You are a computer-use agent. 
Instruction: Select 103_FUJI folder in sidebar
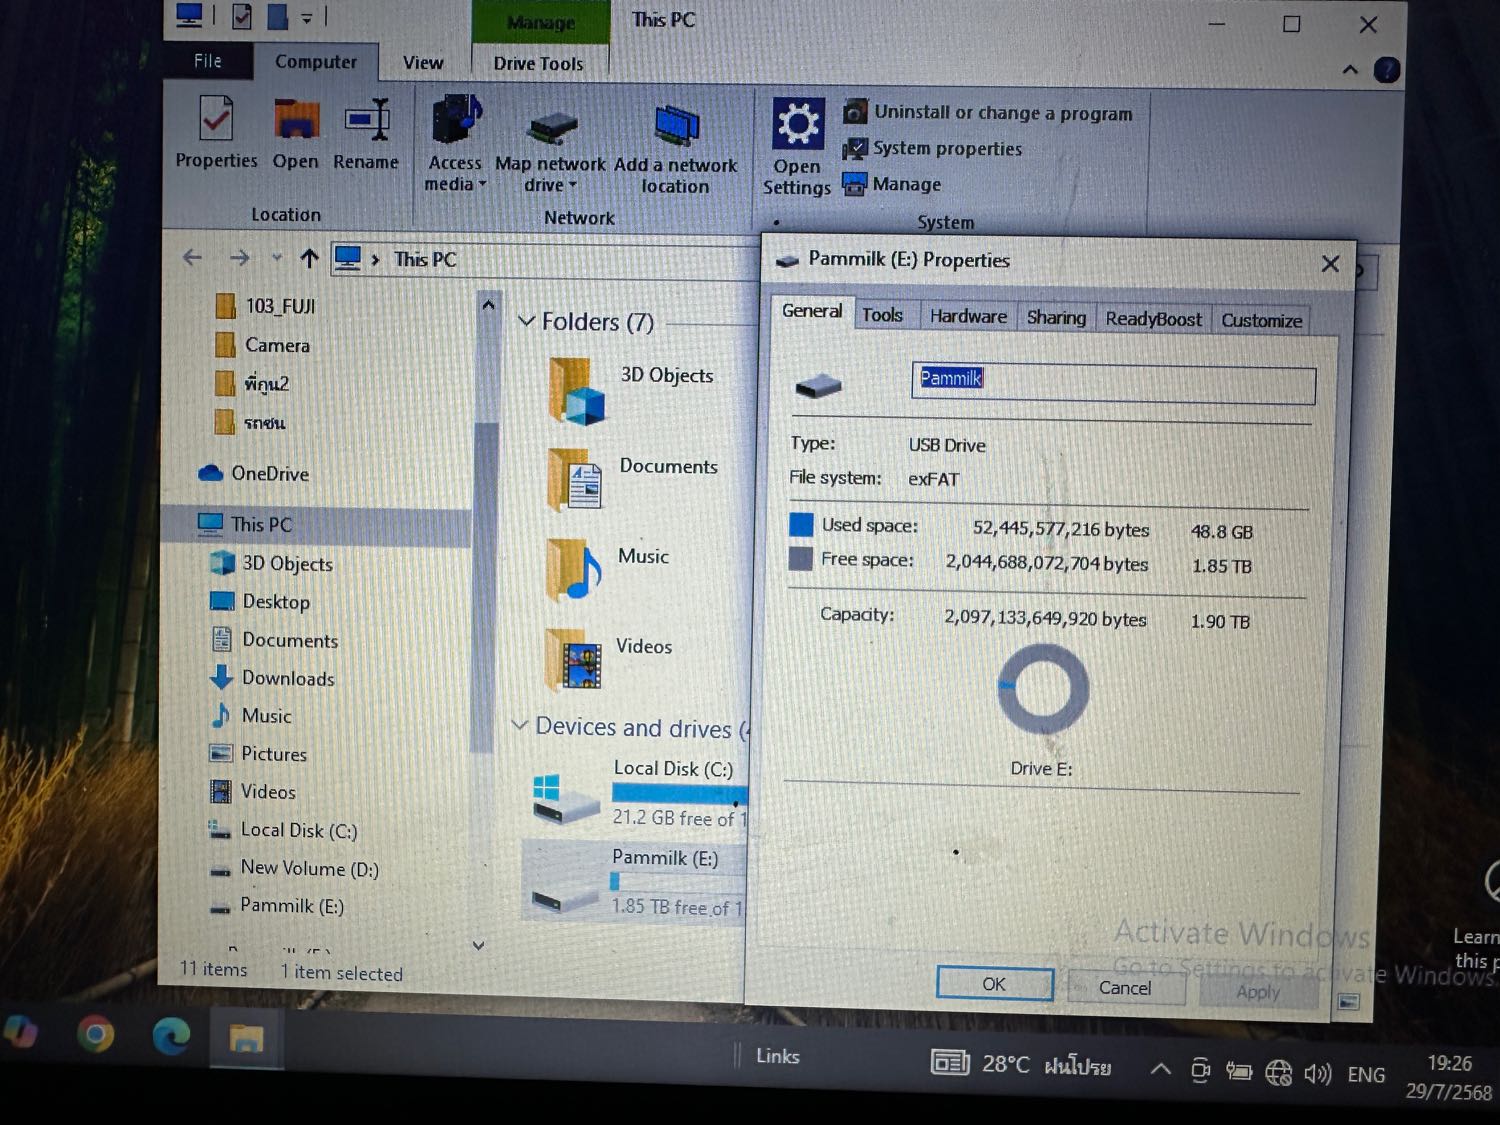click(x=266, y=306)
